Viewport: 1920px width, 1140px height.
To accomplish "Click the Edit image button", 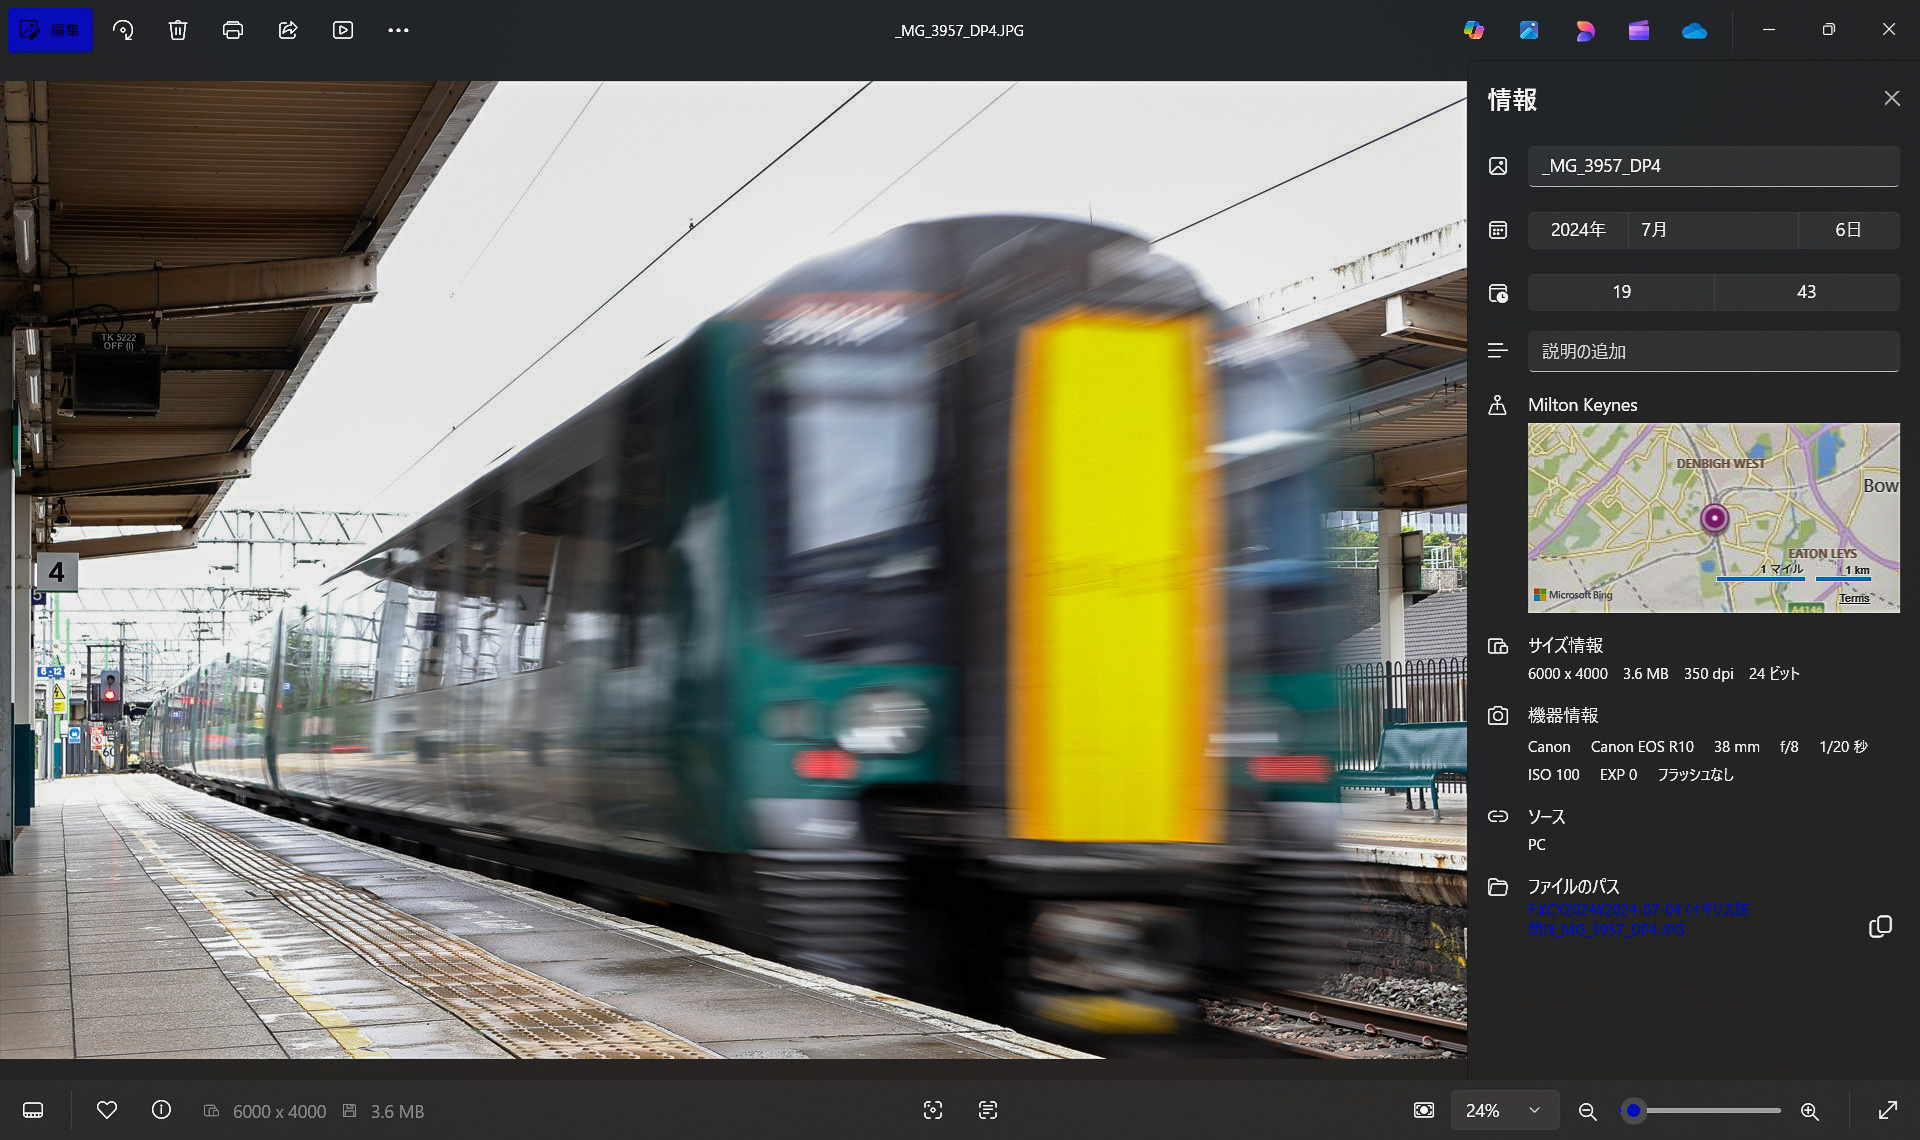I will tap(50, 30).
